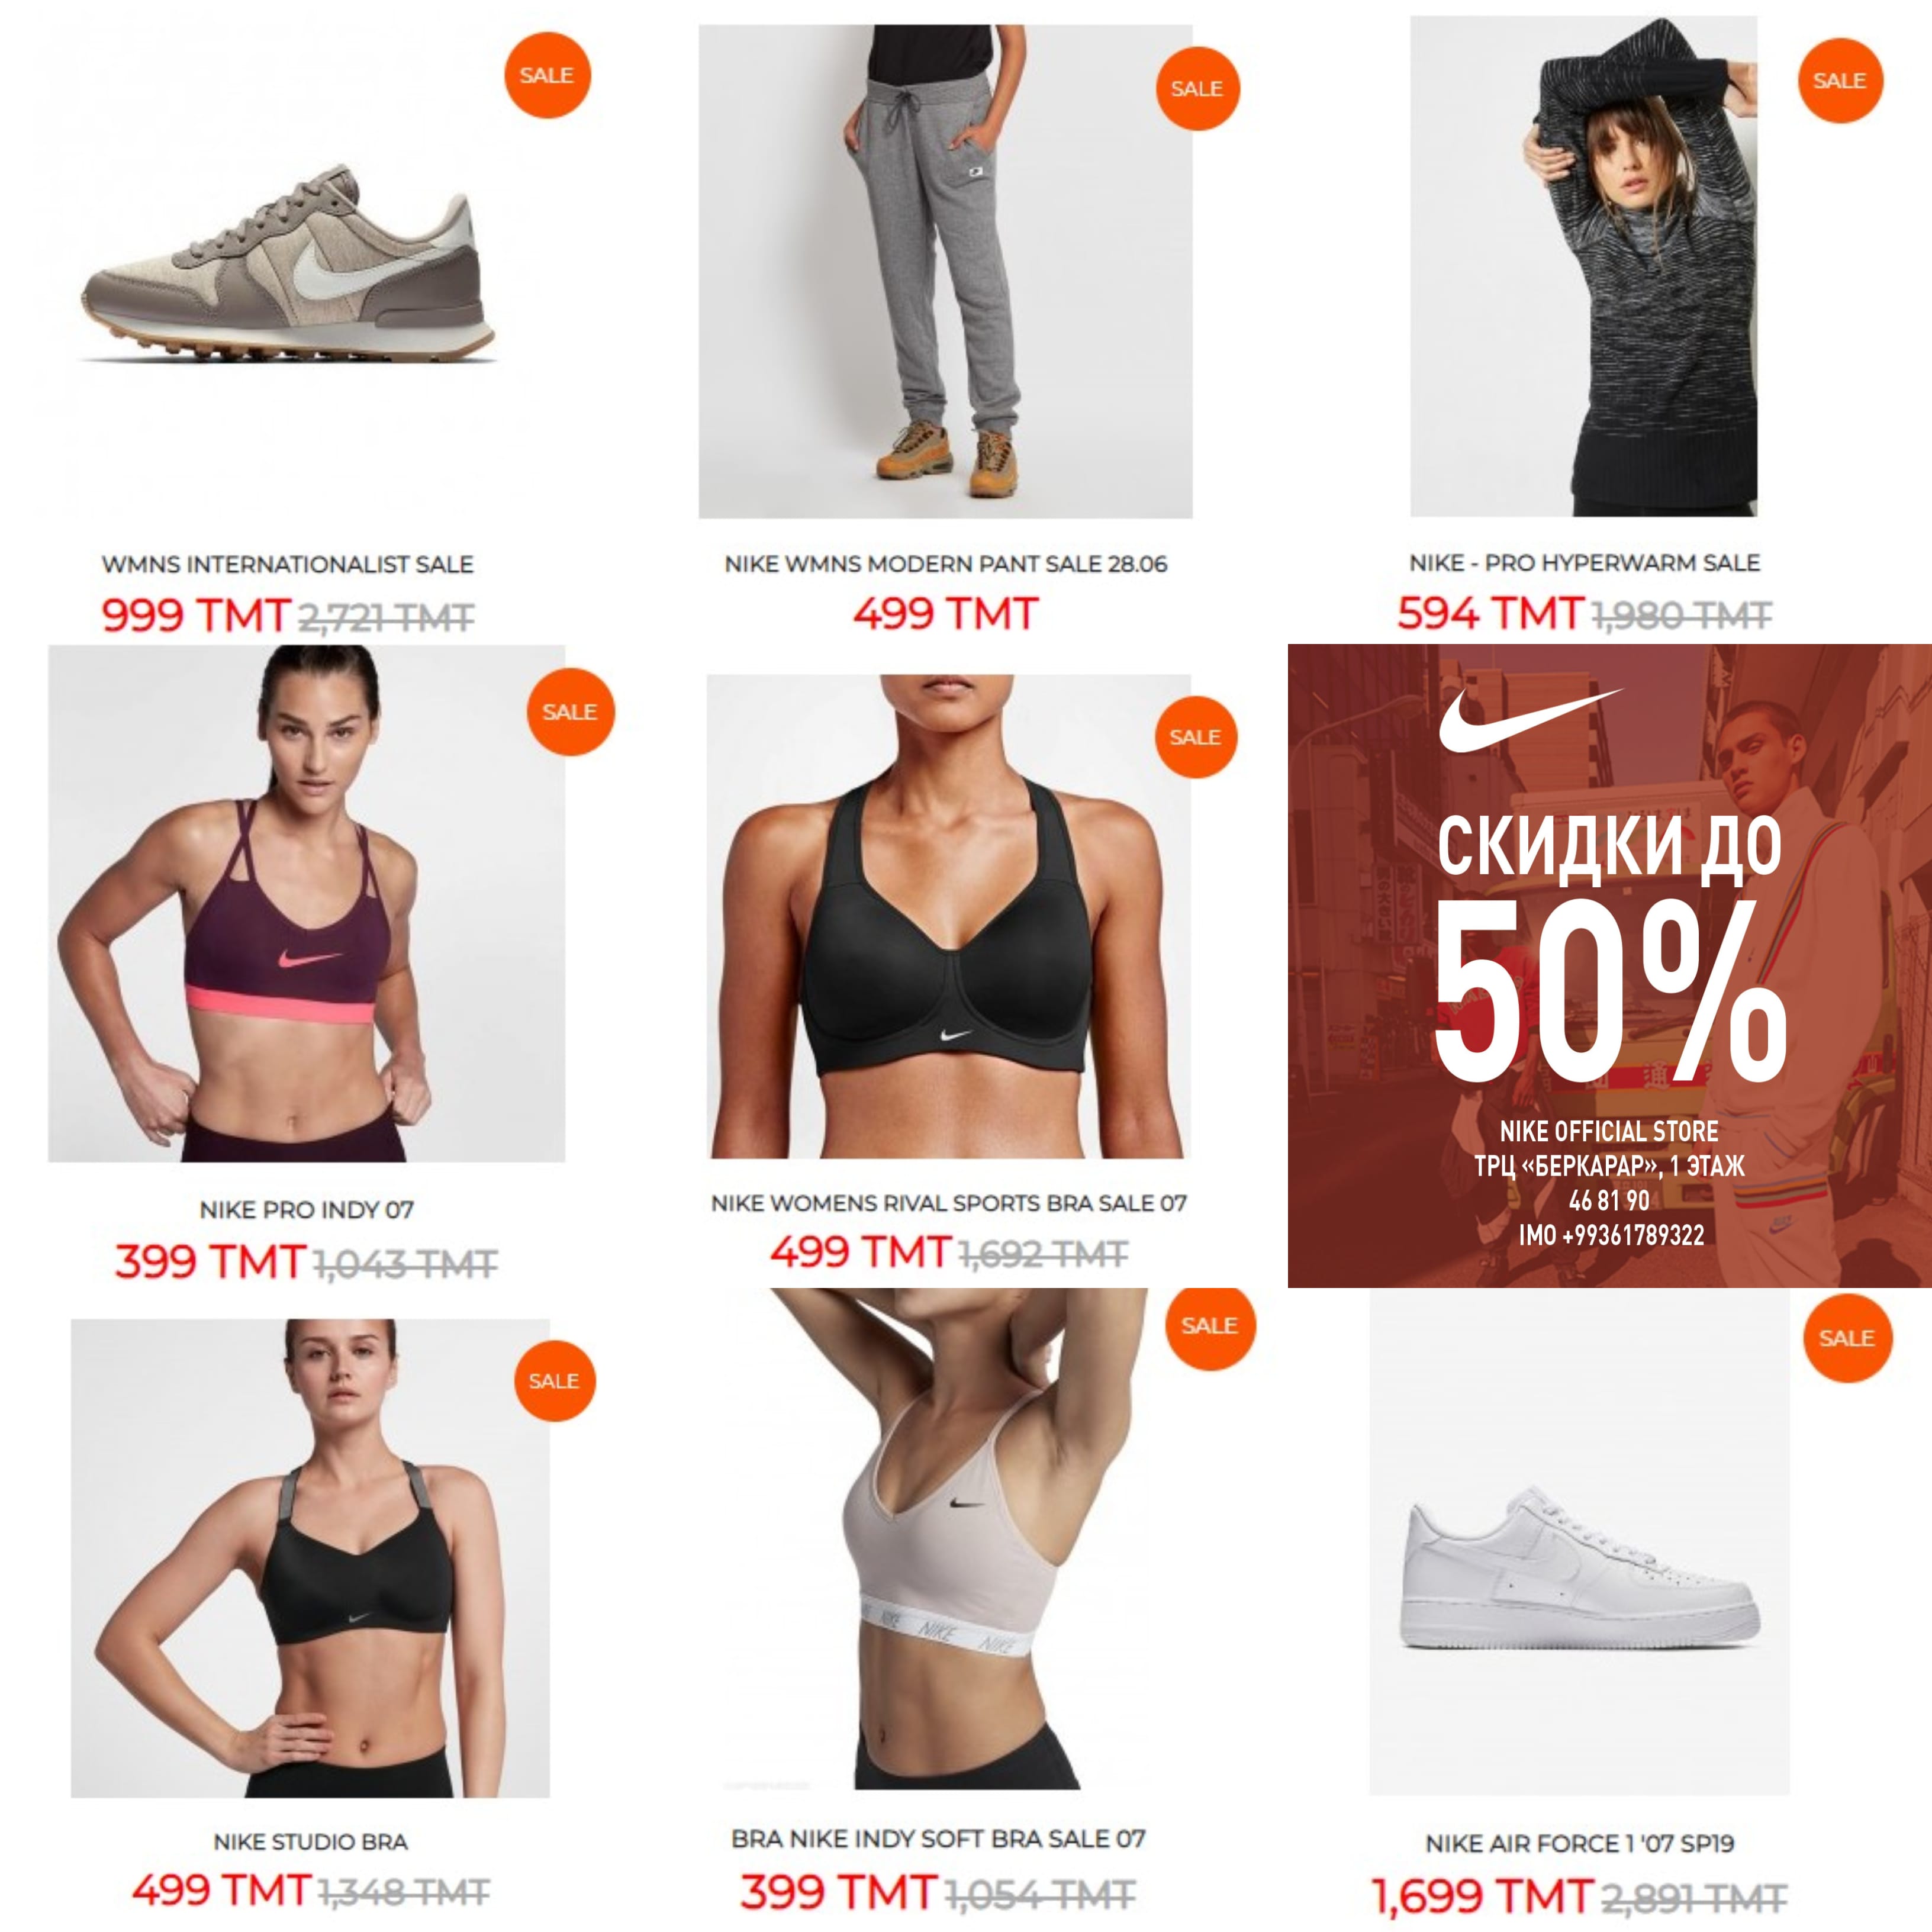
Task: Click the 399 TMT price under Pro Indy
Action: [x=210, y=1261]
